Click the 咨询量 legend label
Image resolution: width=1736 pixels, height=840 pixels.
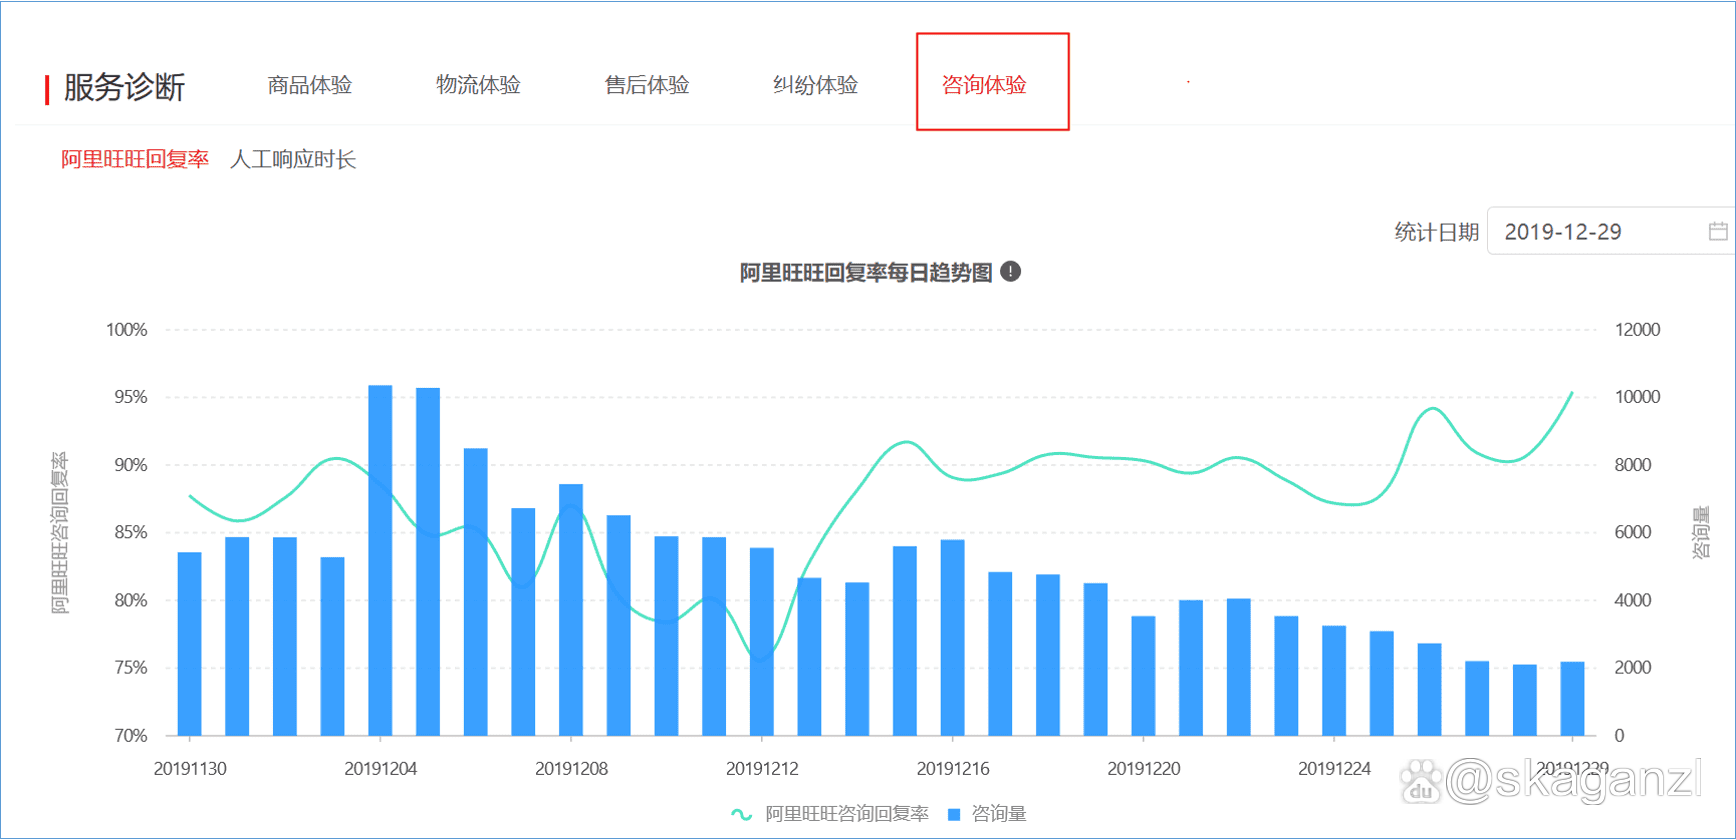[999, 814]
